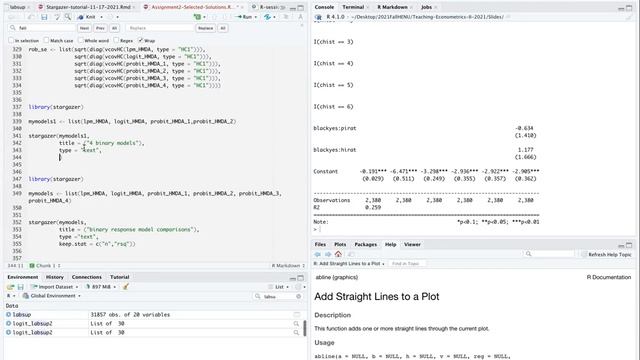The image size is (640, 360).
Task: Click the refresh environment icon
Action: point(298,287)
